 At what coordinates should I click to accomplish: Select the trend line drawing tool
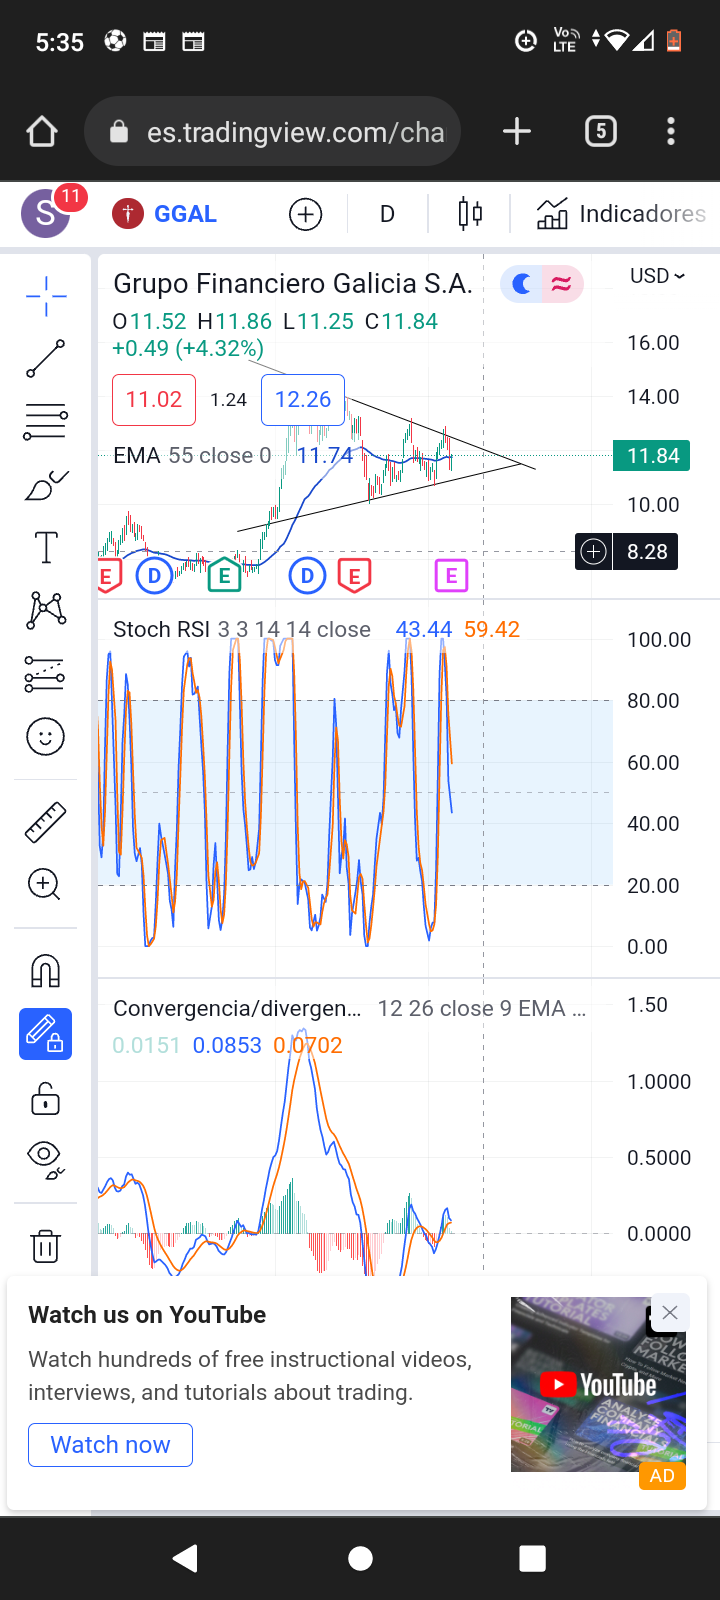tap(46, 358)
